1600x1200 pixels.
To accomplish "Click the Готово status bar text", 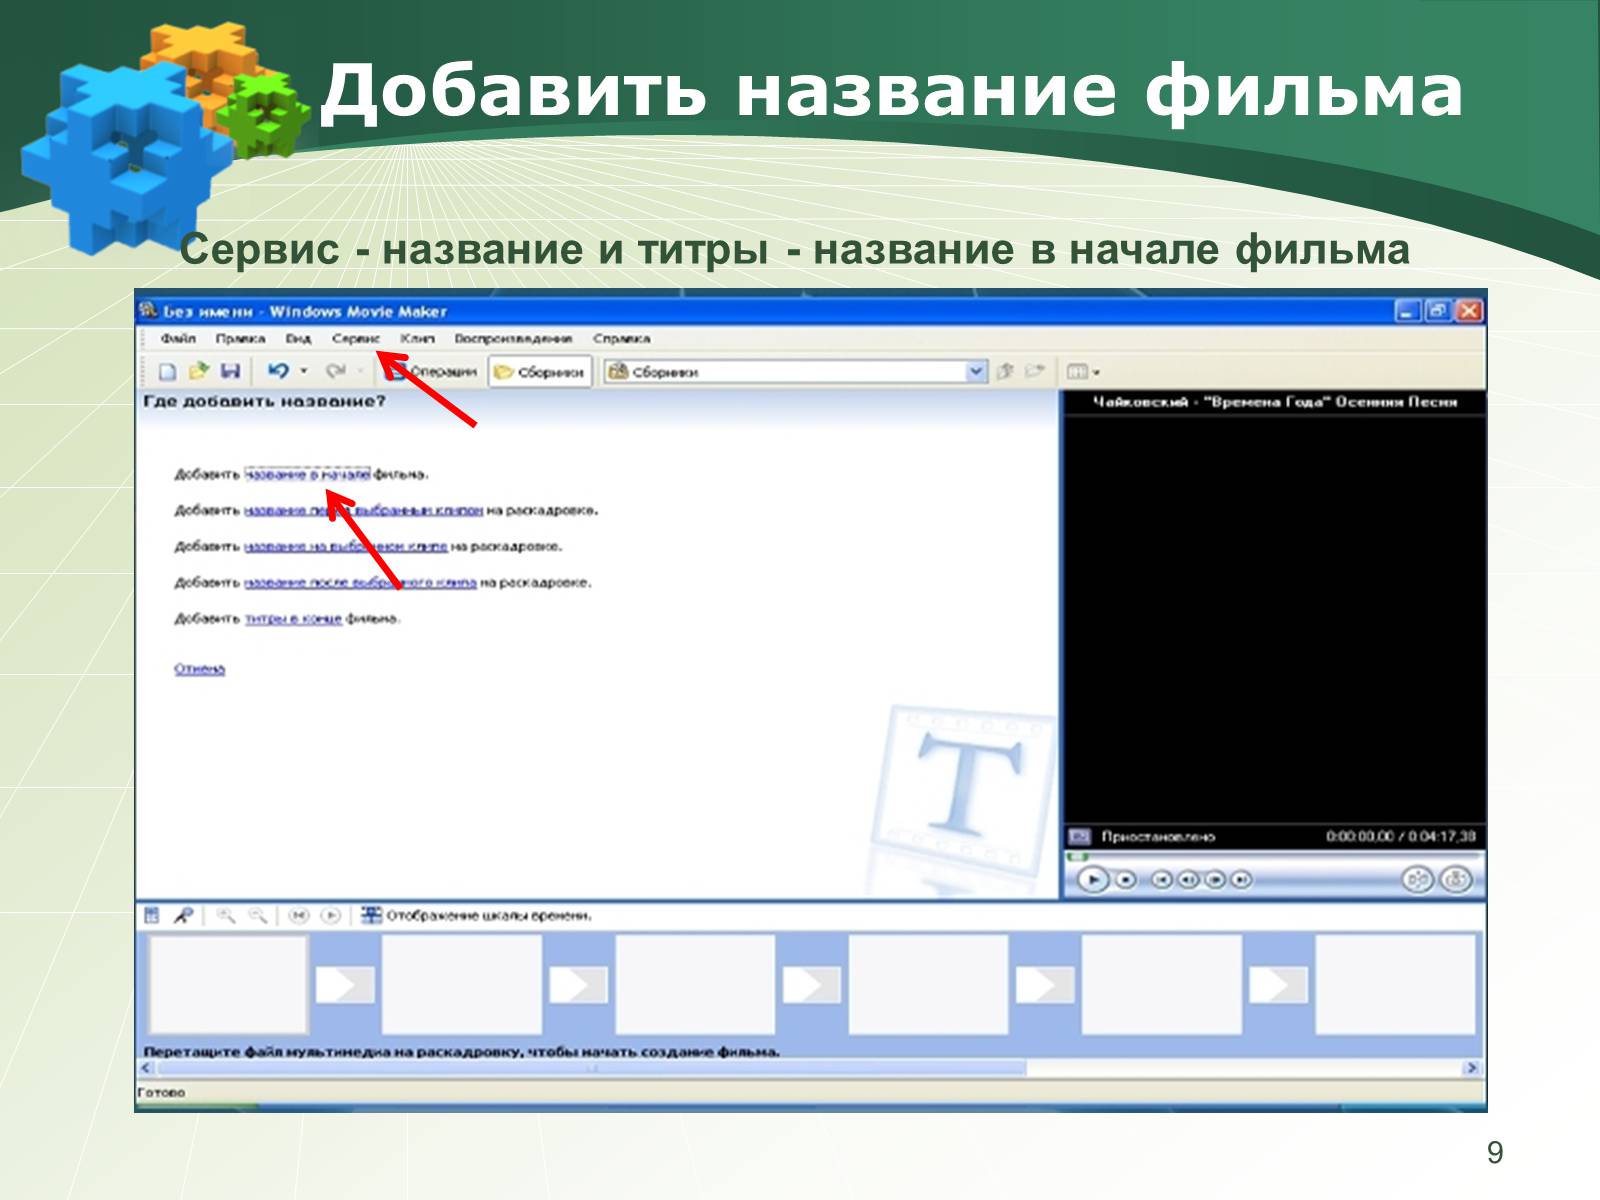I will coord(161,1093).
